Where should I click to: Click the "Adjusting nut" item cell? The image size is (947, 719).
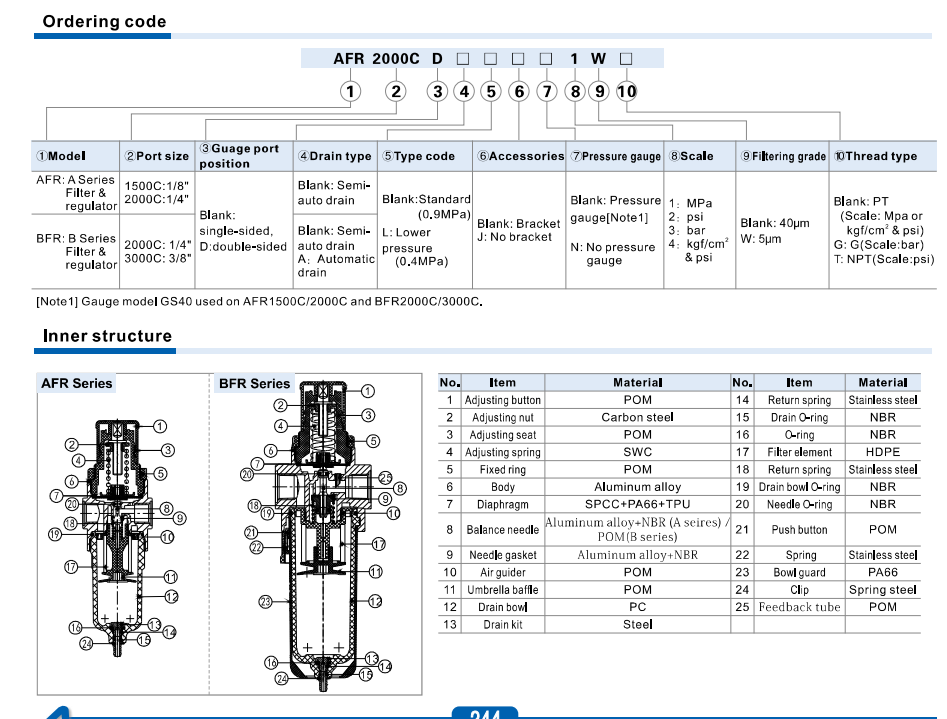502,417
